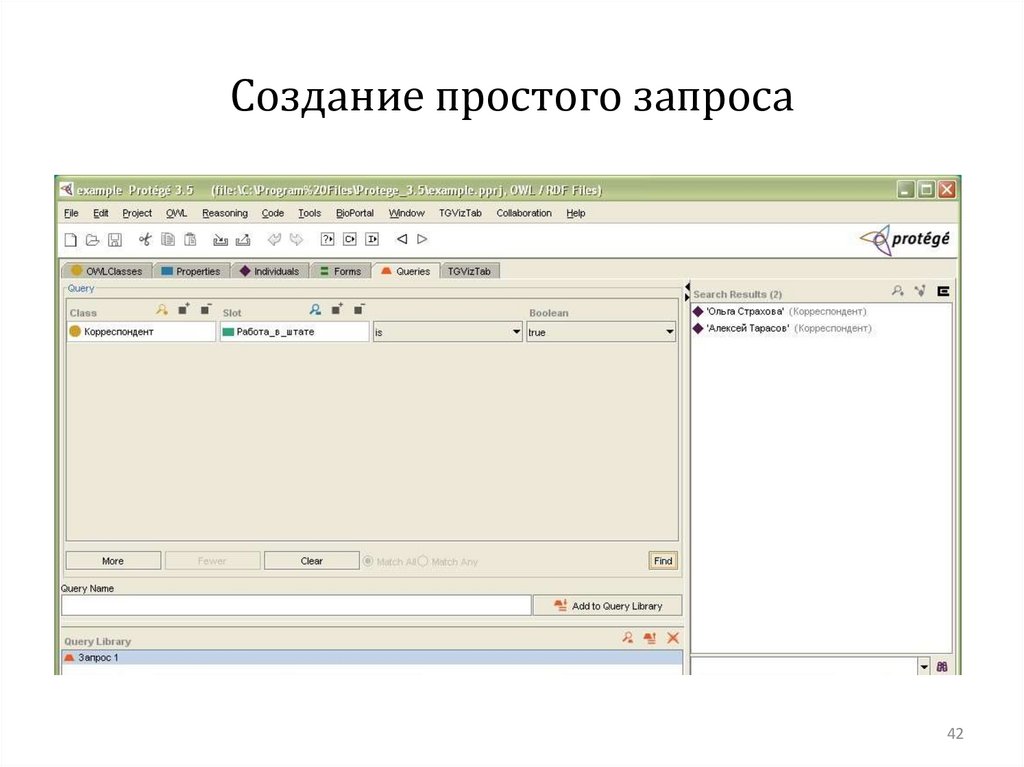Open the Collaboration menu
This screenshot has width=1024, height=767.
(x=524, y=213)
